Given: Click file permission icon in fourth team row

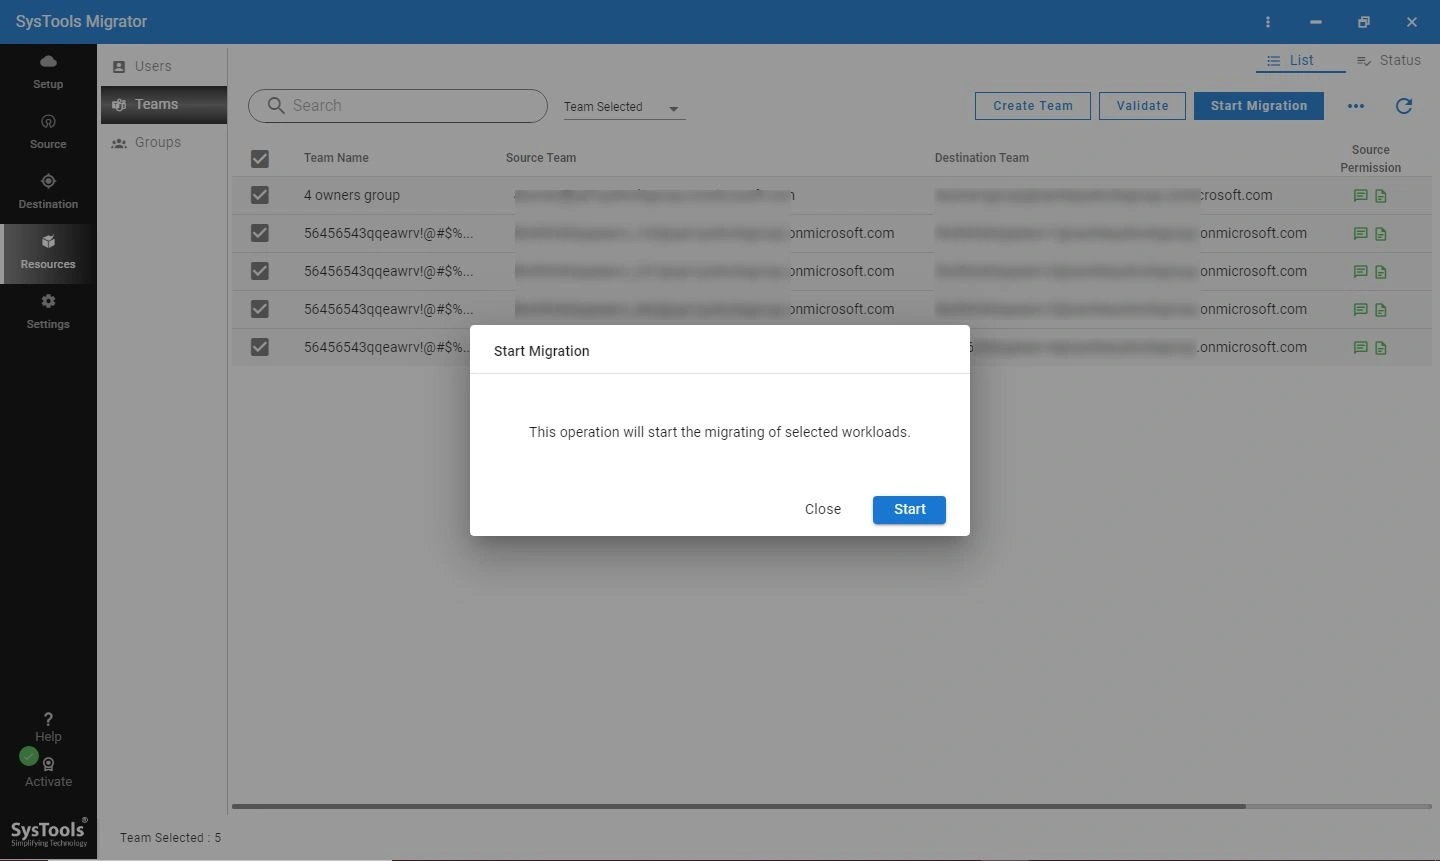Looking at the screenshot, I should [1381, 310].
